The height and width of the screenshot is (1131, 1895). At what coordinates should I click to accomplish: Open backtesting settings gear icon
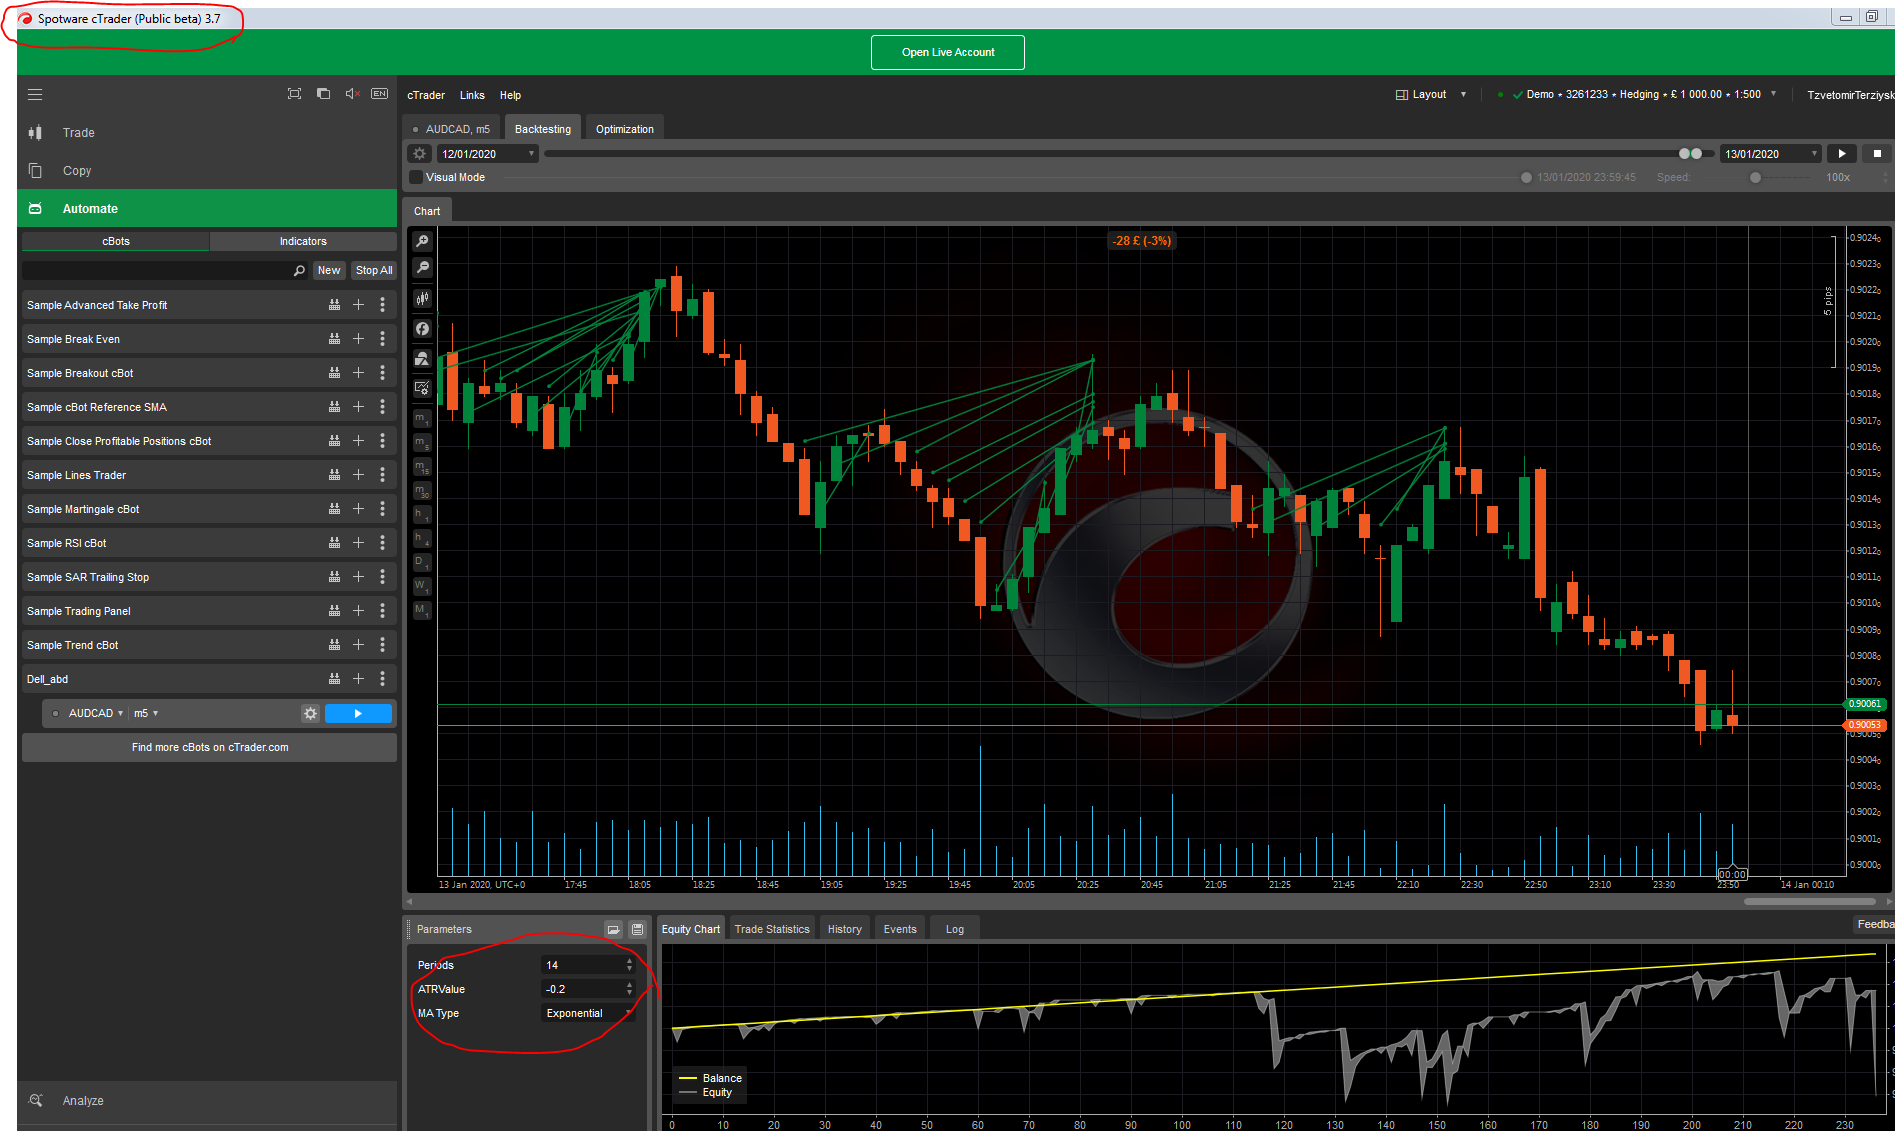[420, 154]
